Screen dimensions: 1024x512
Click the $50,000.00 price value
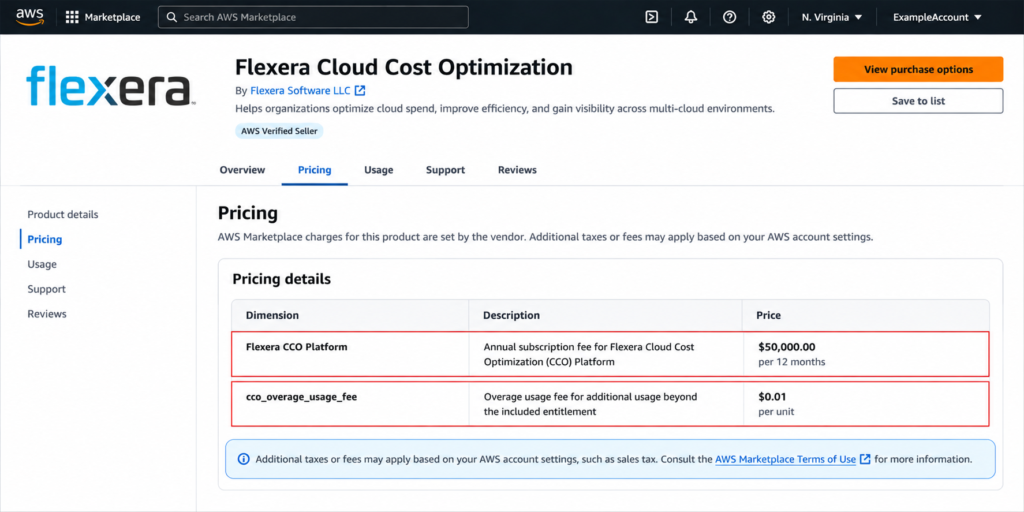(786, 347)
